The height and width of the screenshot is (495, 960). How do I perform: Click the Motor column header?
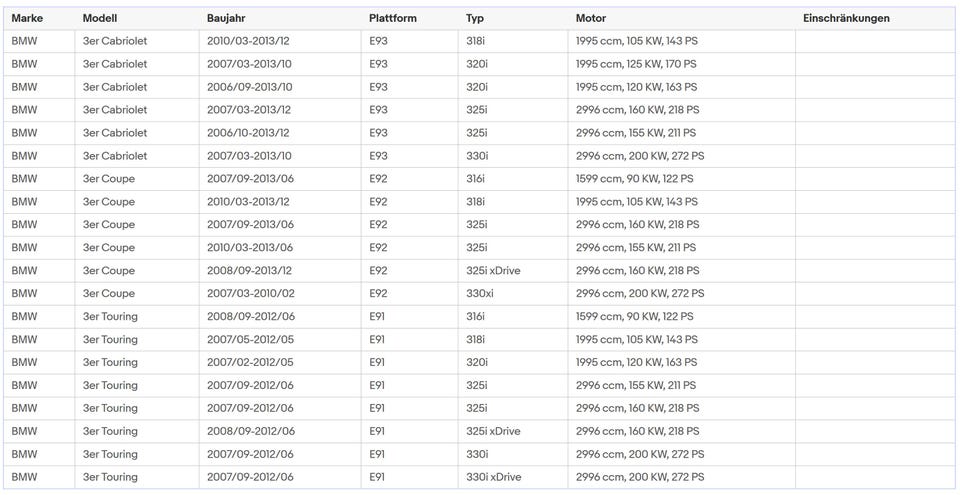coord(681,18)
